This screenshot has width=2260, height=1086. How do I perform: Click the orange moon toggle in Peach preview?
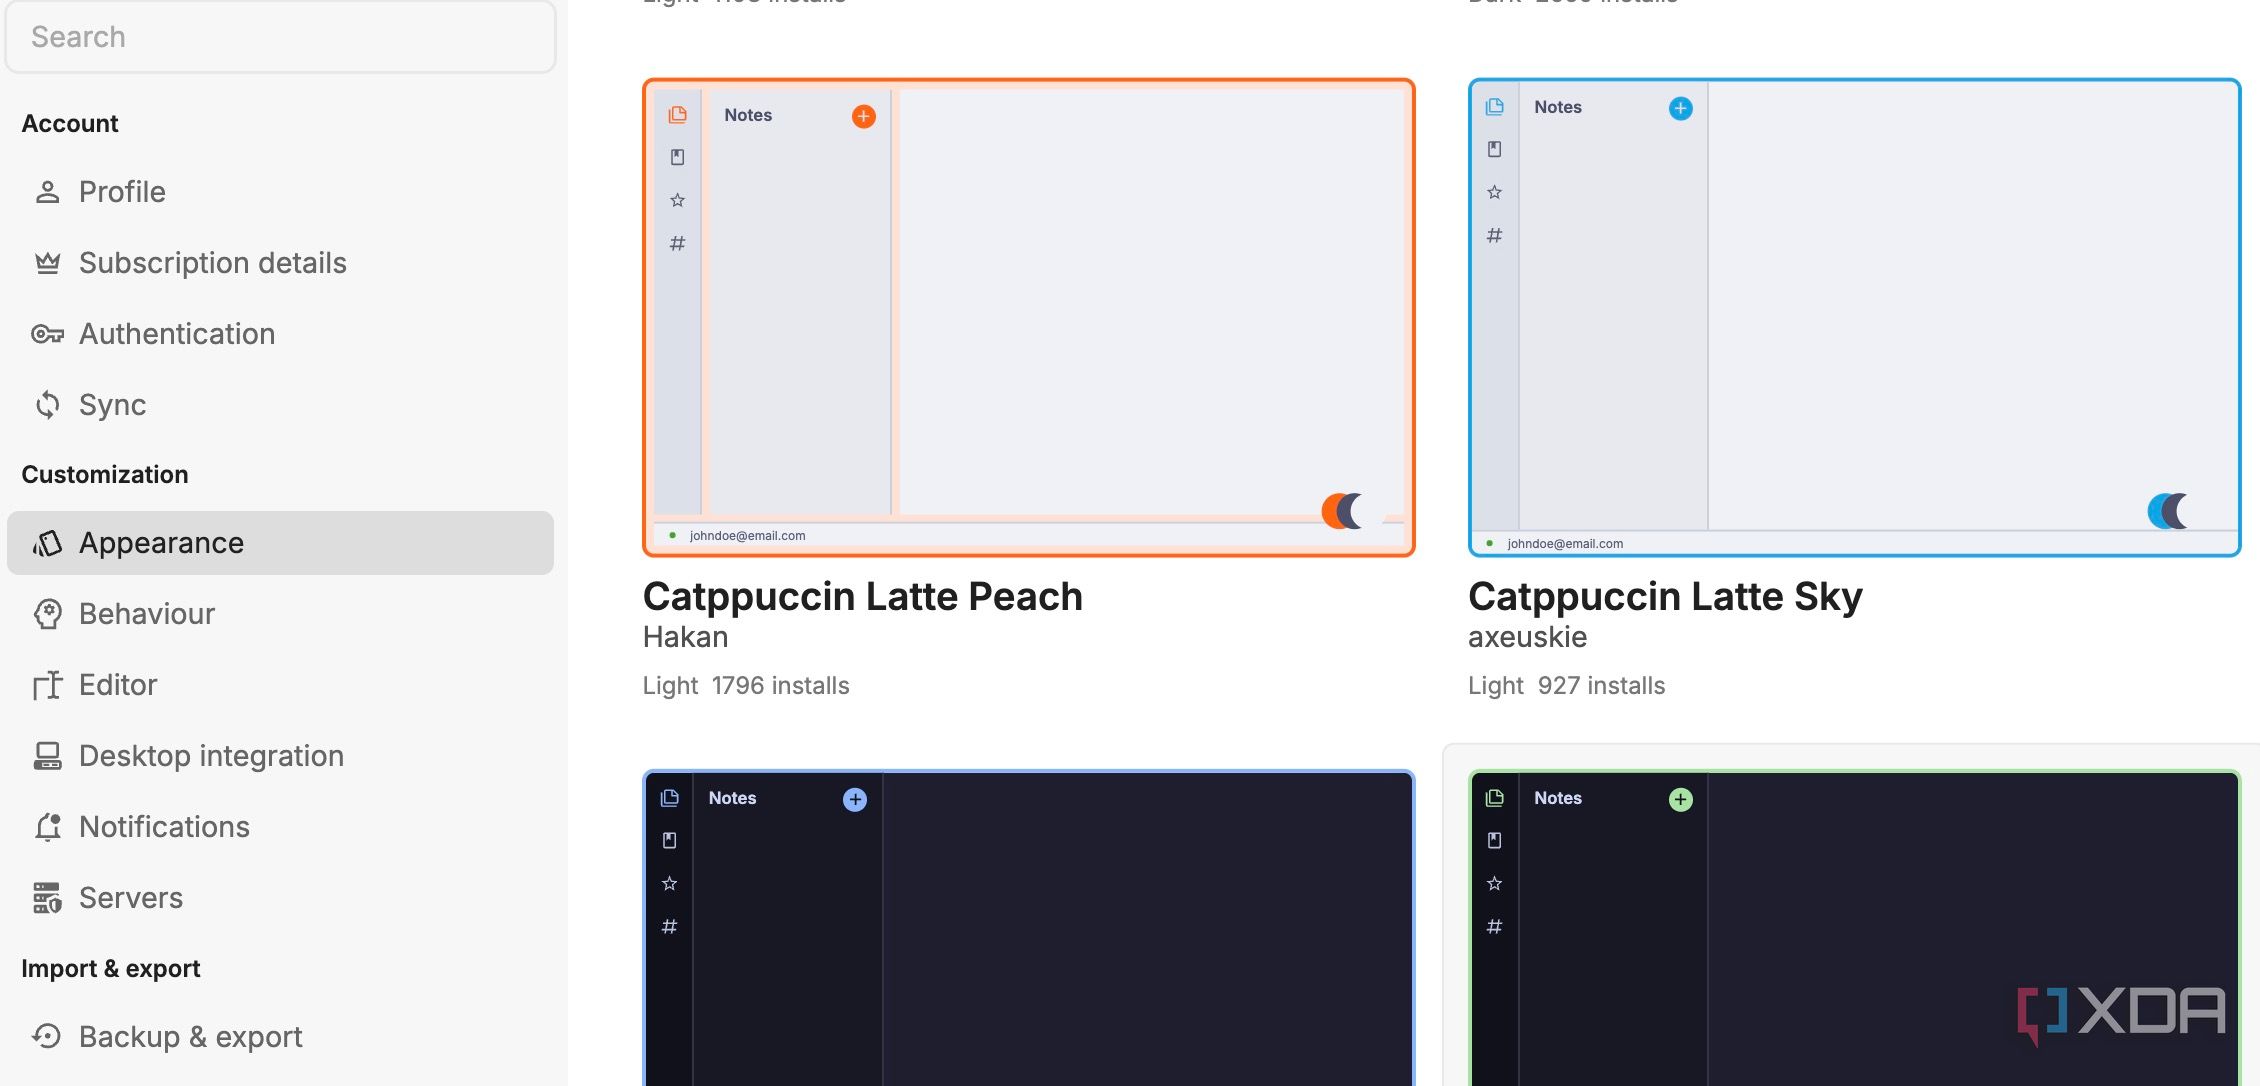[x=1342, y=511]
